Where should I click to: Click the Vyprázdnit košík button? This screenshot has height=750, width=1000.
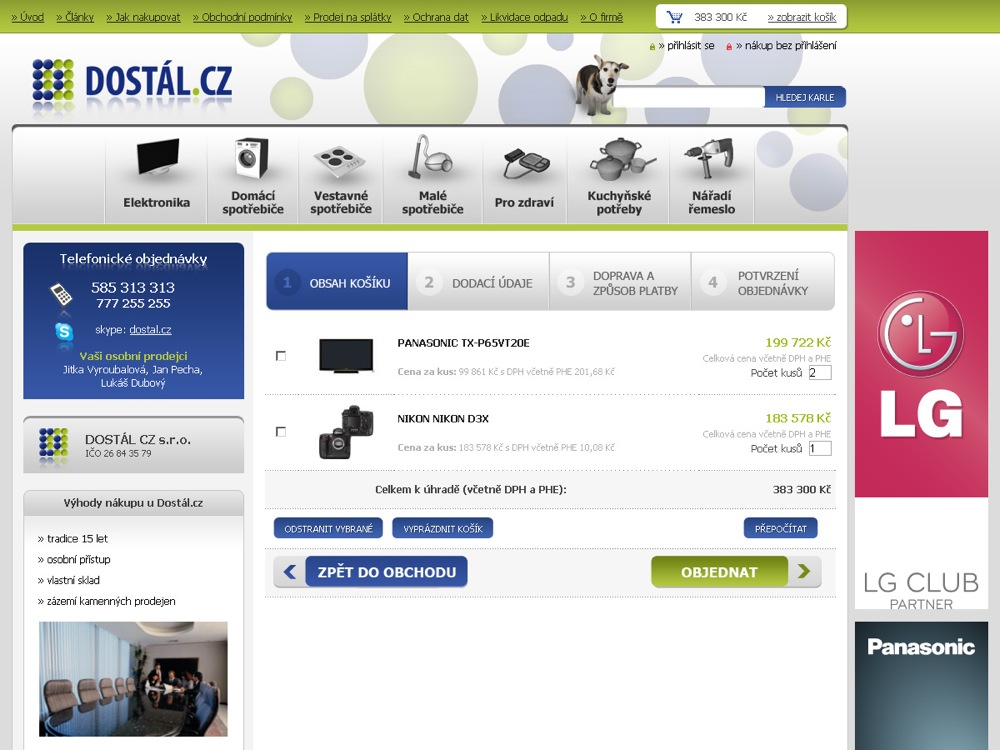tap(443, 528)
